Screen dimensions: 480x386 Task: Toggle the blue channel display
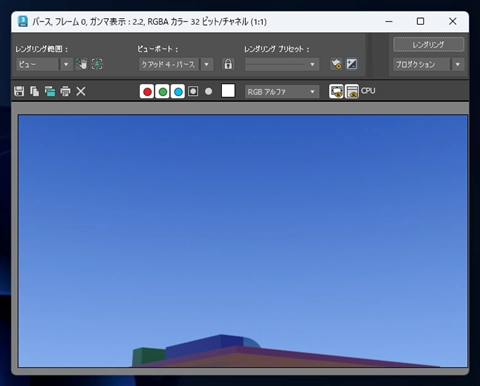click(178, 91)
